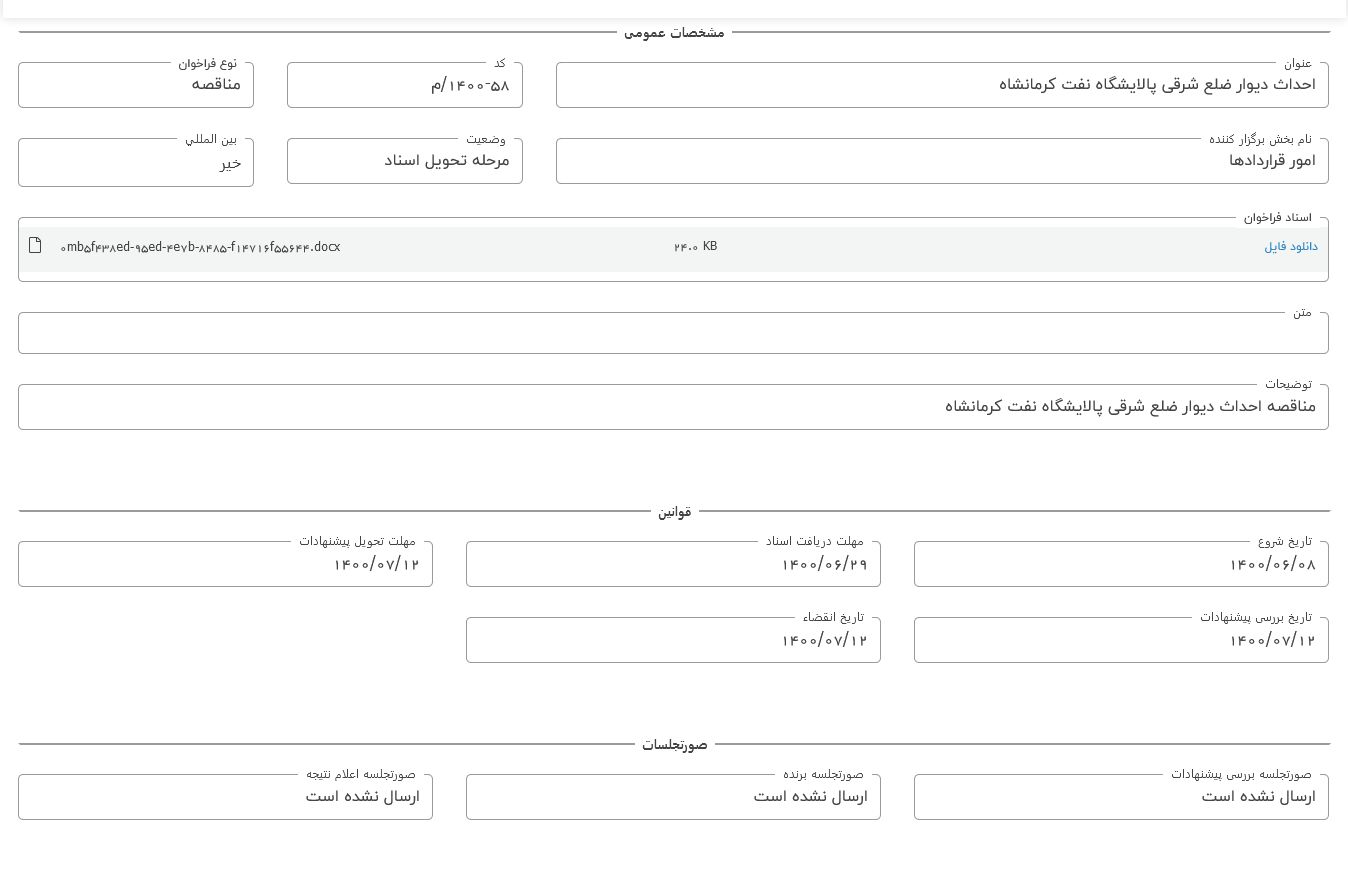Click the عنوان title field
The image size is (1348, 885).
point(942,85)
